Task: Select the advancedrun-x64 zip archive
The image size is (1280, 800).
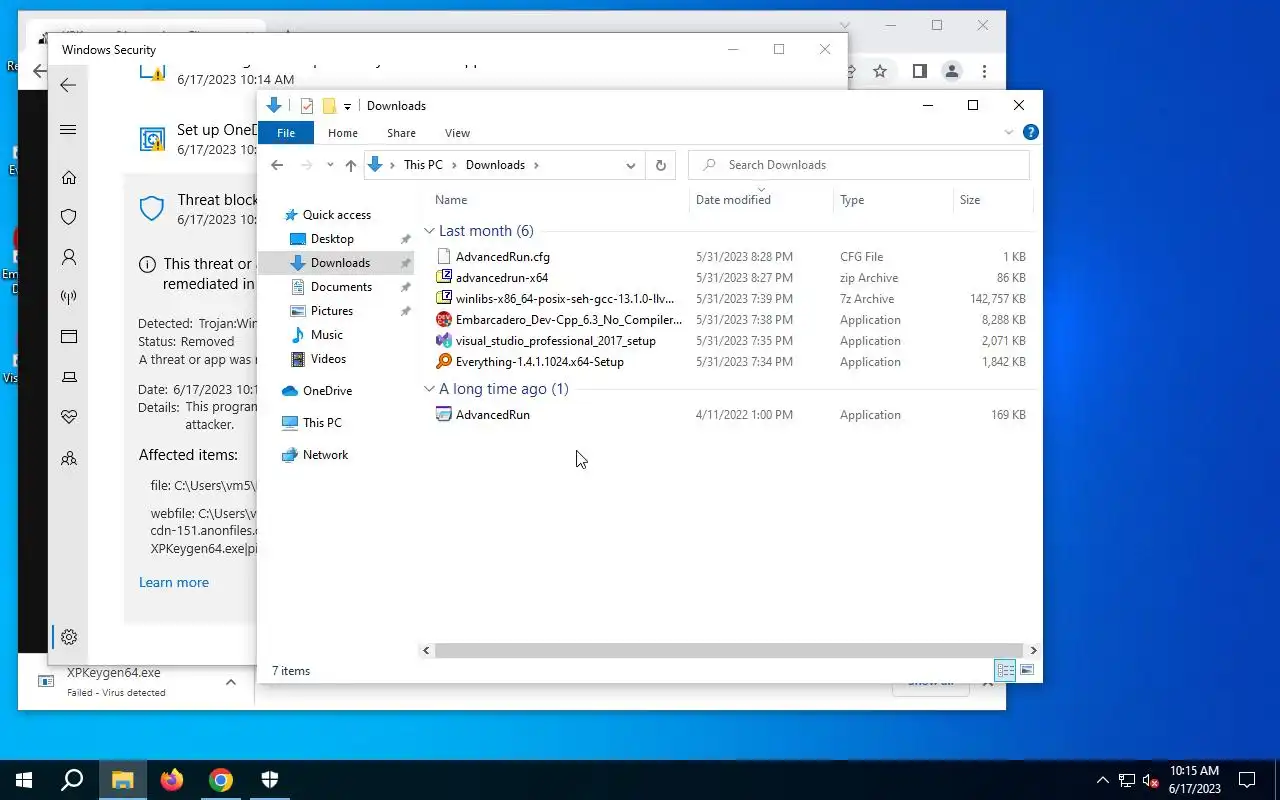Action: 501,278
